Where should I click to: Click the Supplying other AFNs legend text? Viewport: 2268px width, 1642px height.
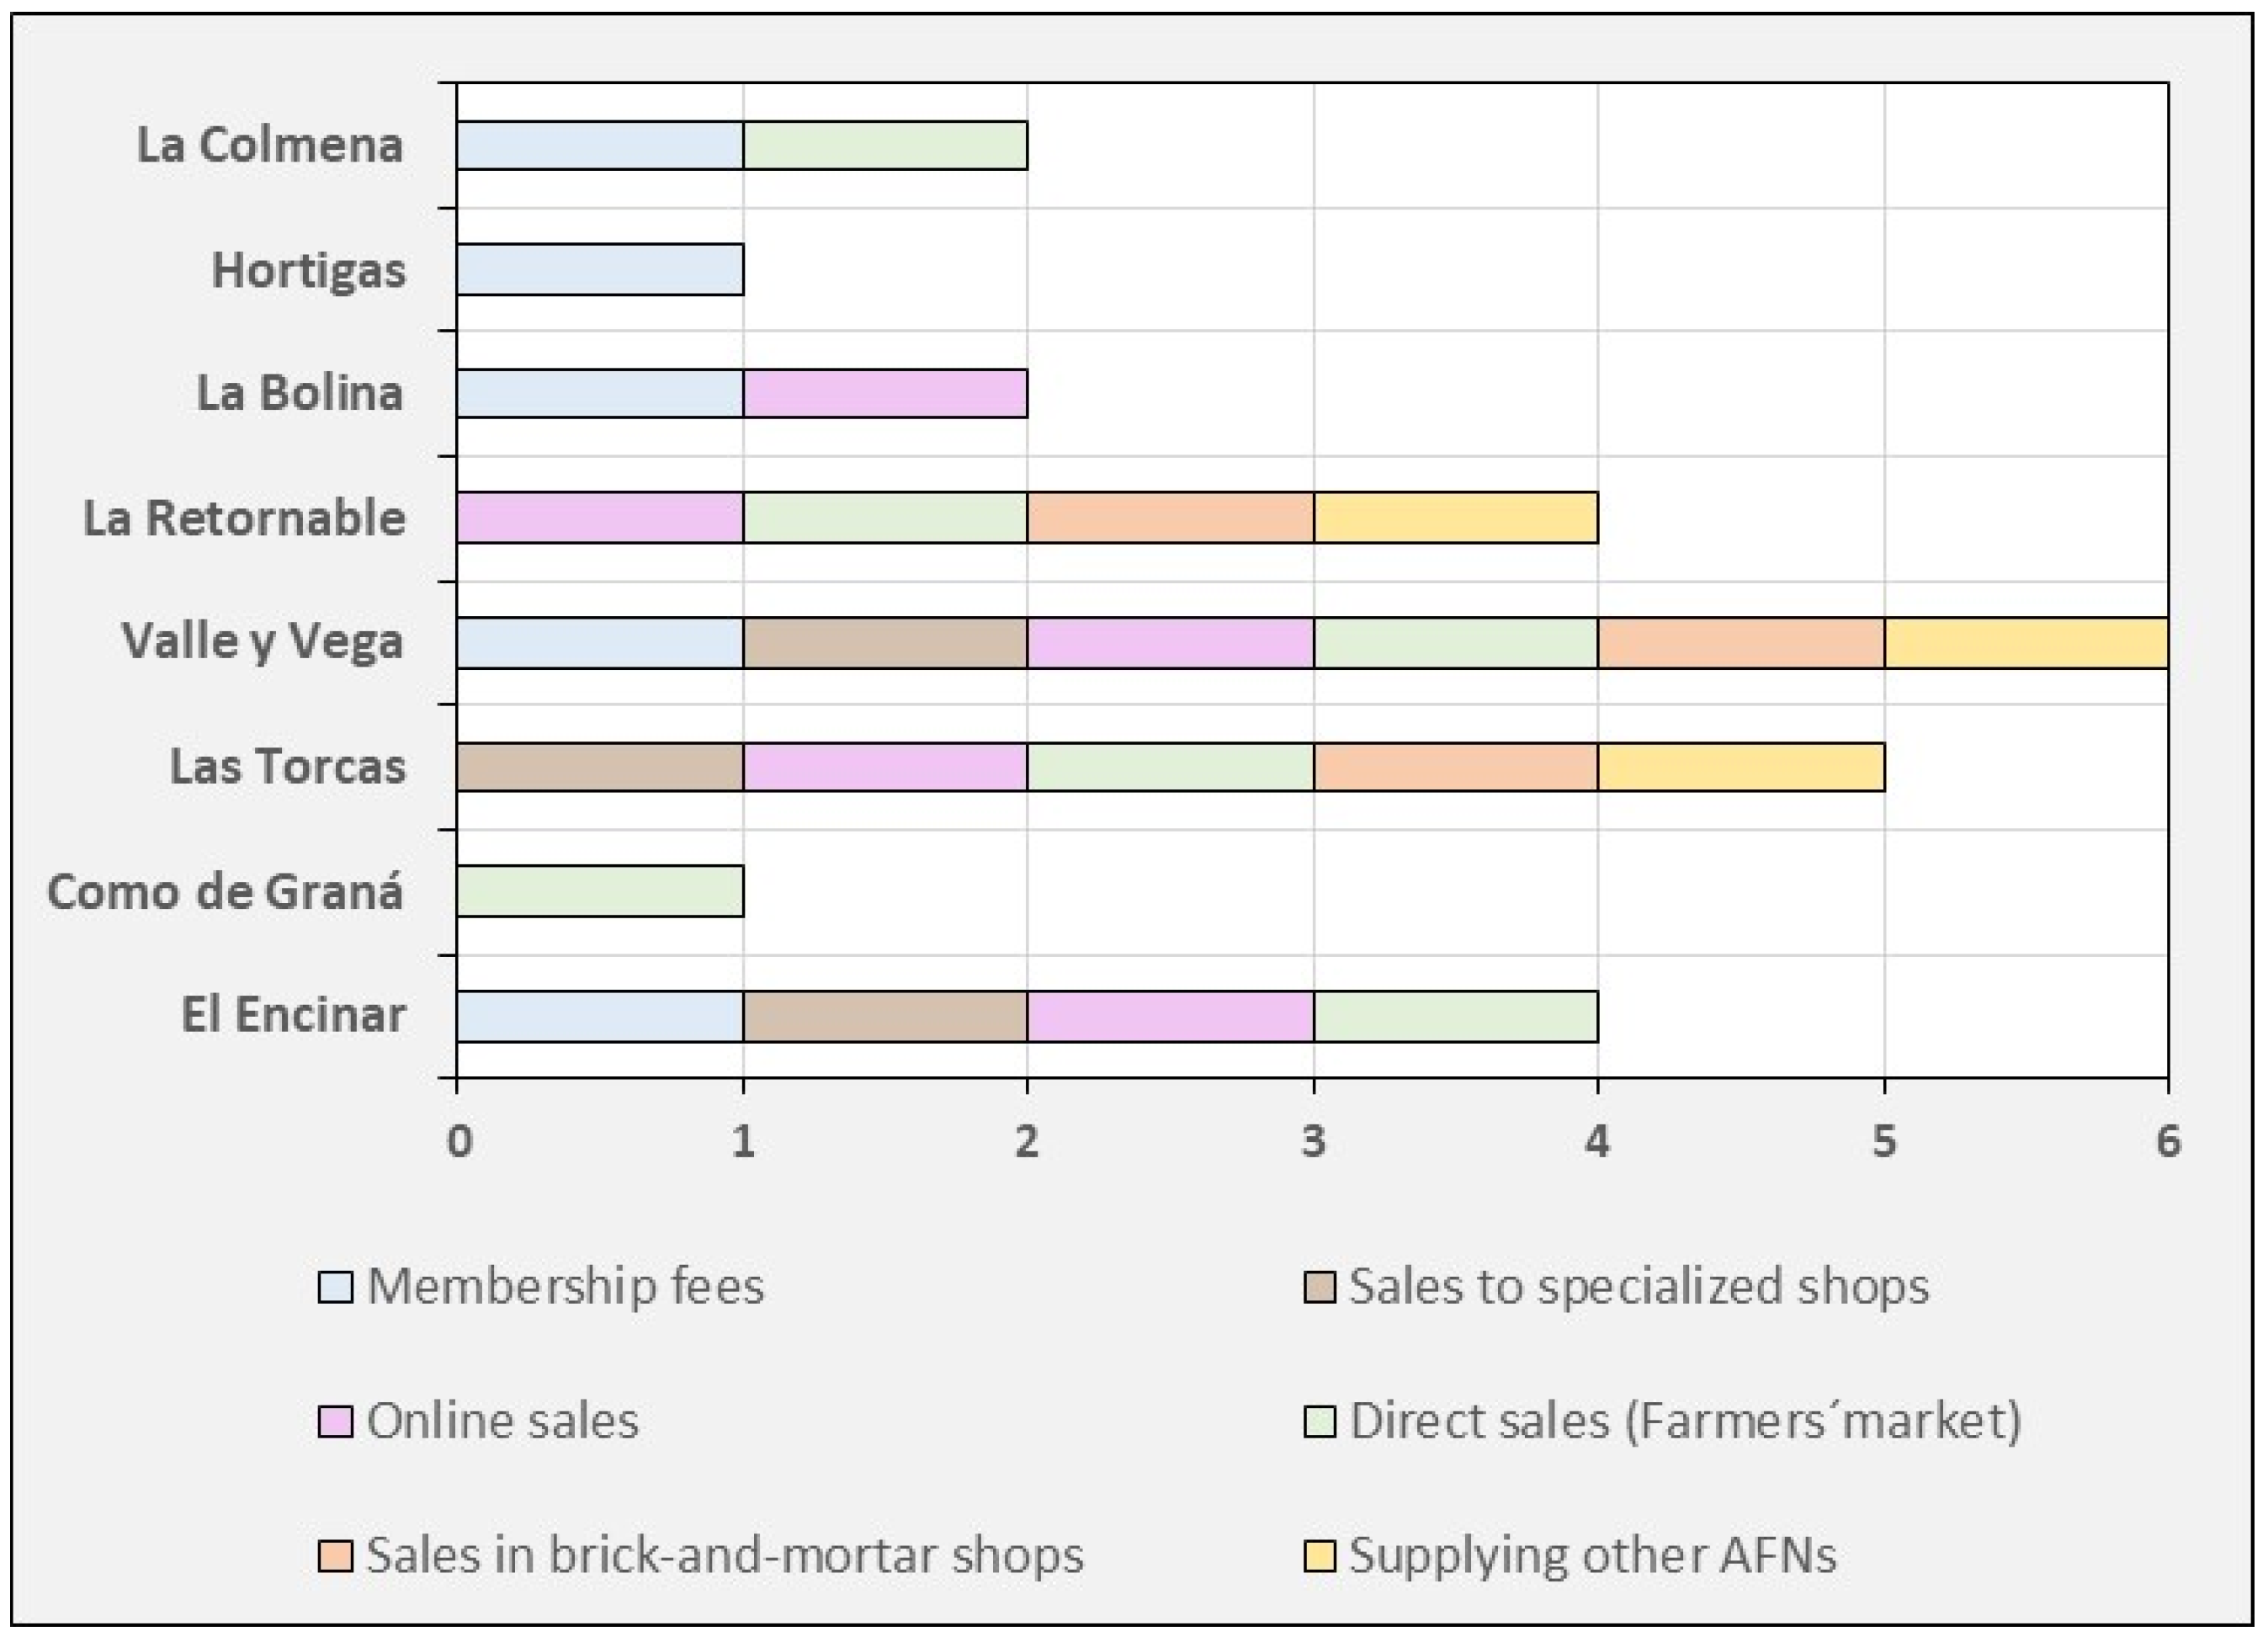1593,1556
